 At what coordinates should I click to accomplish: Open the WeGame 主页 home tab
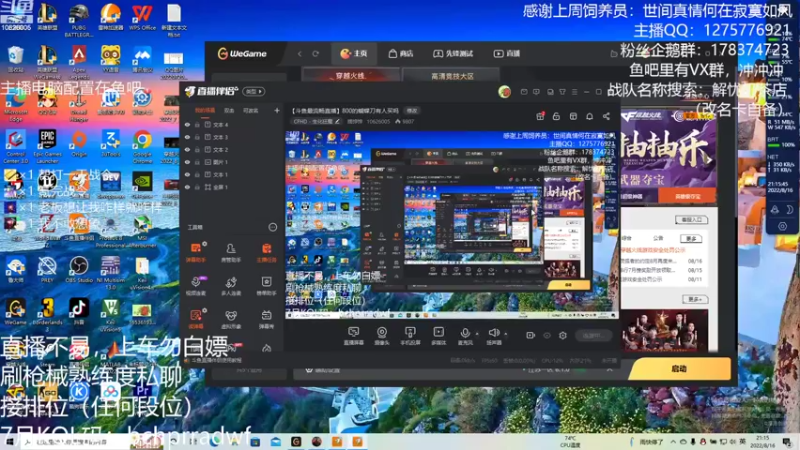pyautogui.click(x=354, y=54)
